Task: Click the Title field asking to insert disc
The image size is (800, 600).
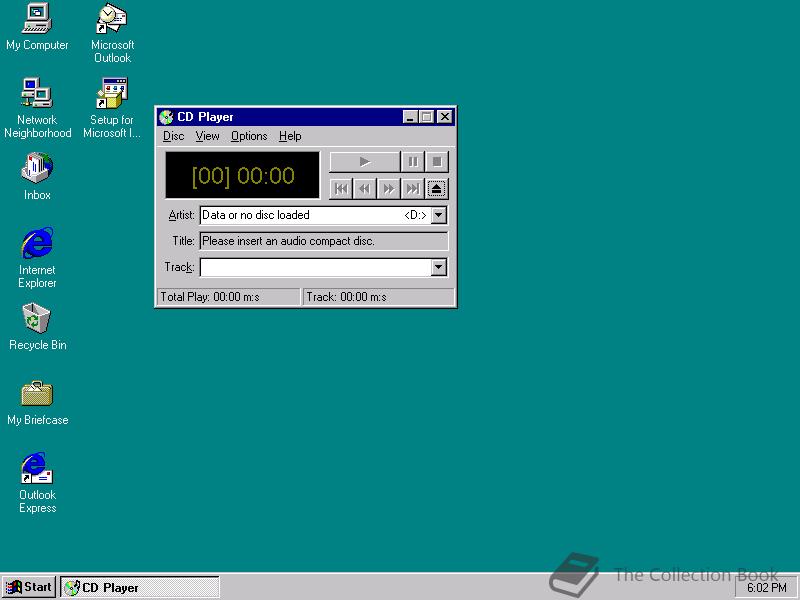Action: (324, 241)
